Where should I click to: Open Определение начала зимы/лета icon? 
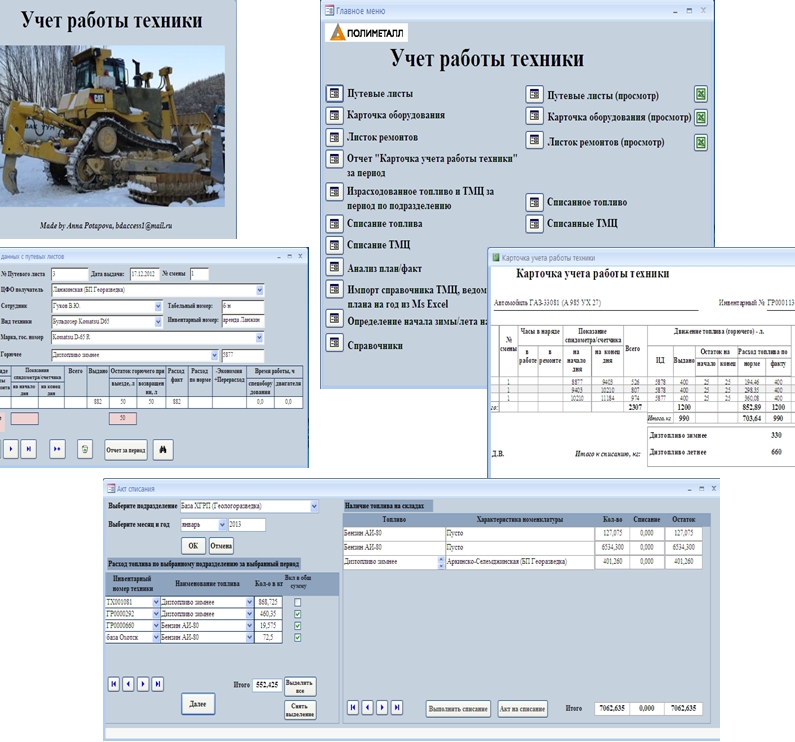tap(334, 319)
